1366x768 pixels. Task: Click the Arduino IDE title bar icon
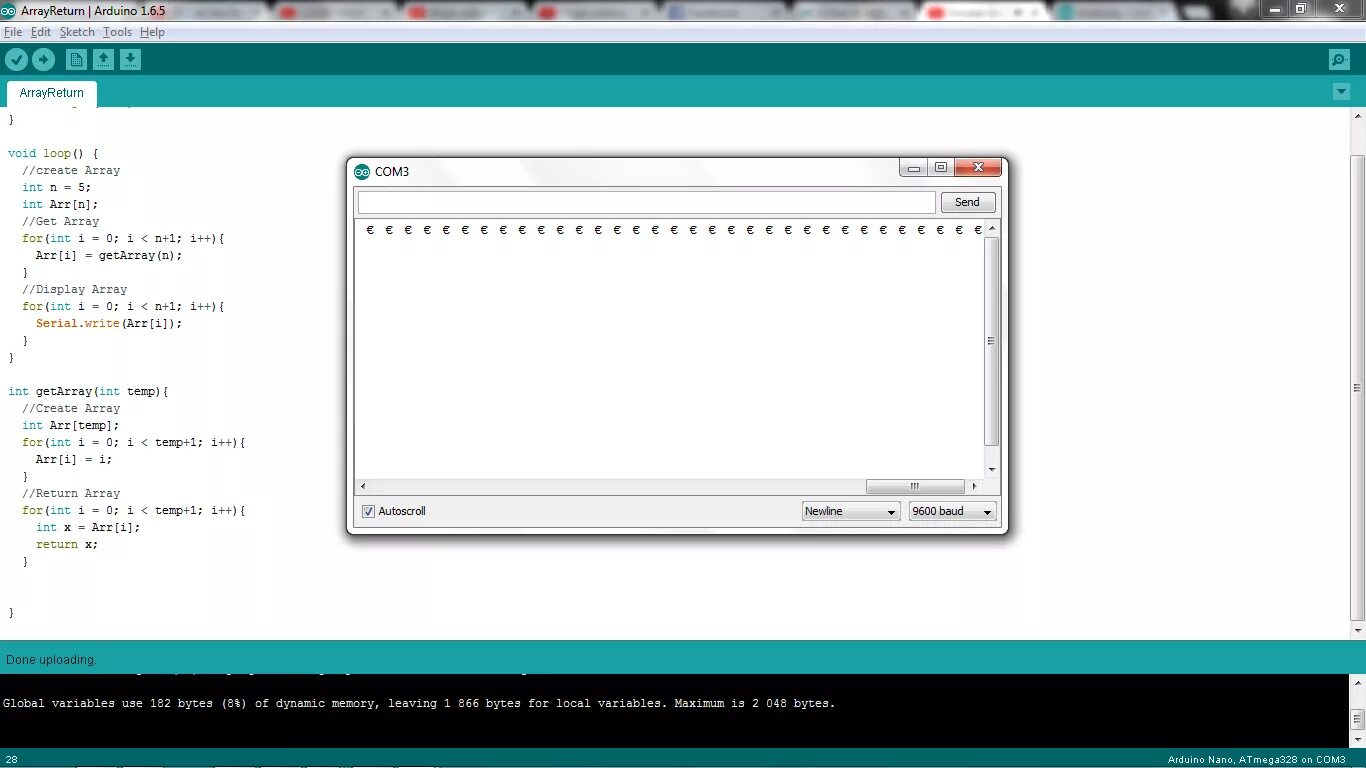point(8,10)
